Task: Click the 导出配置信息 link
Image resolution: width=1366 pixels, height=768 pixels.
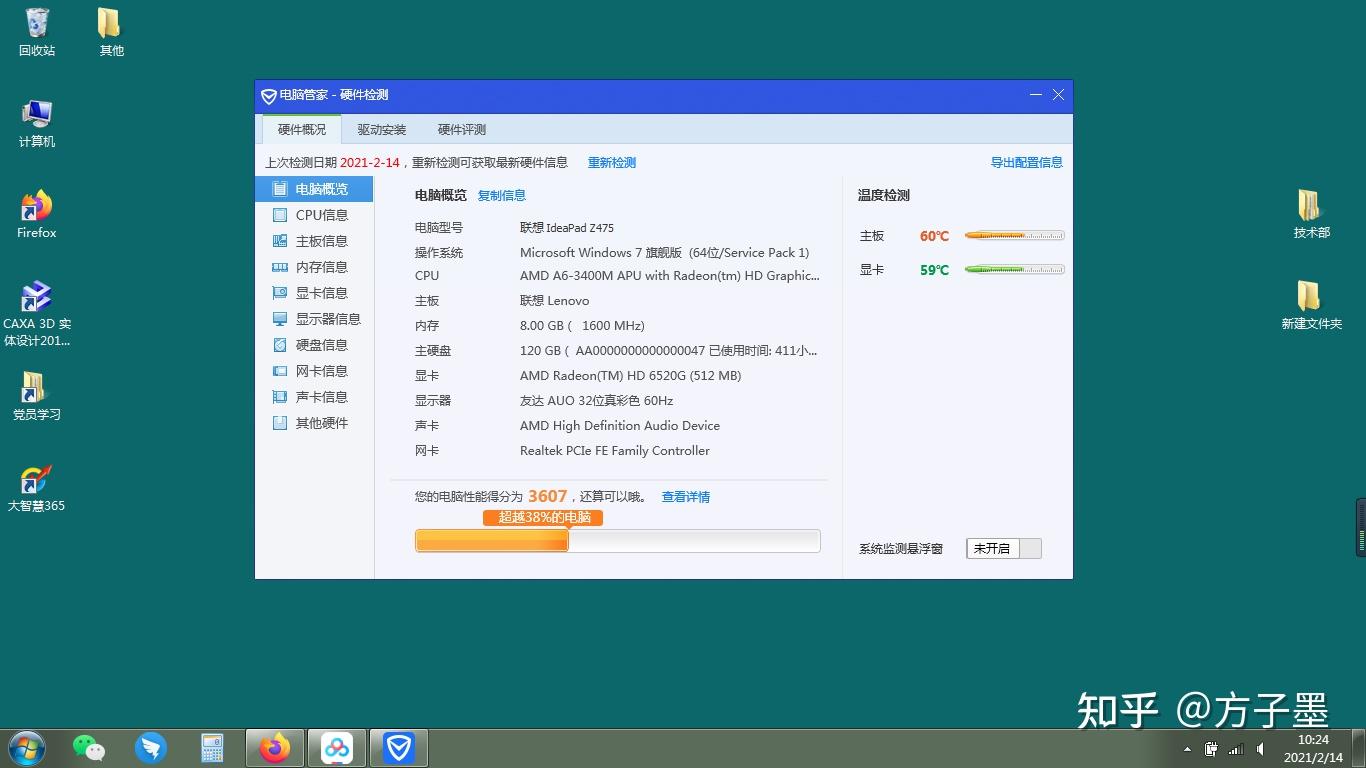Action: [x=1026, y=162]
